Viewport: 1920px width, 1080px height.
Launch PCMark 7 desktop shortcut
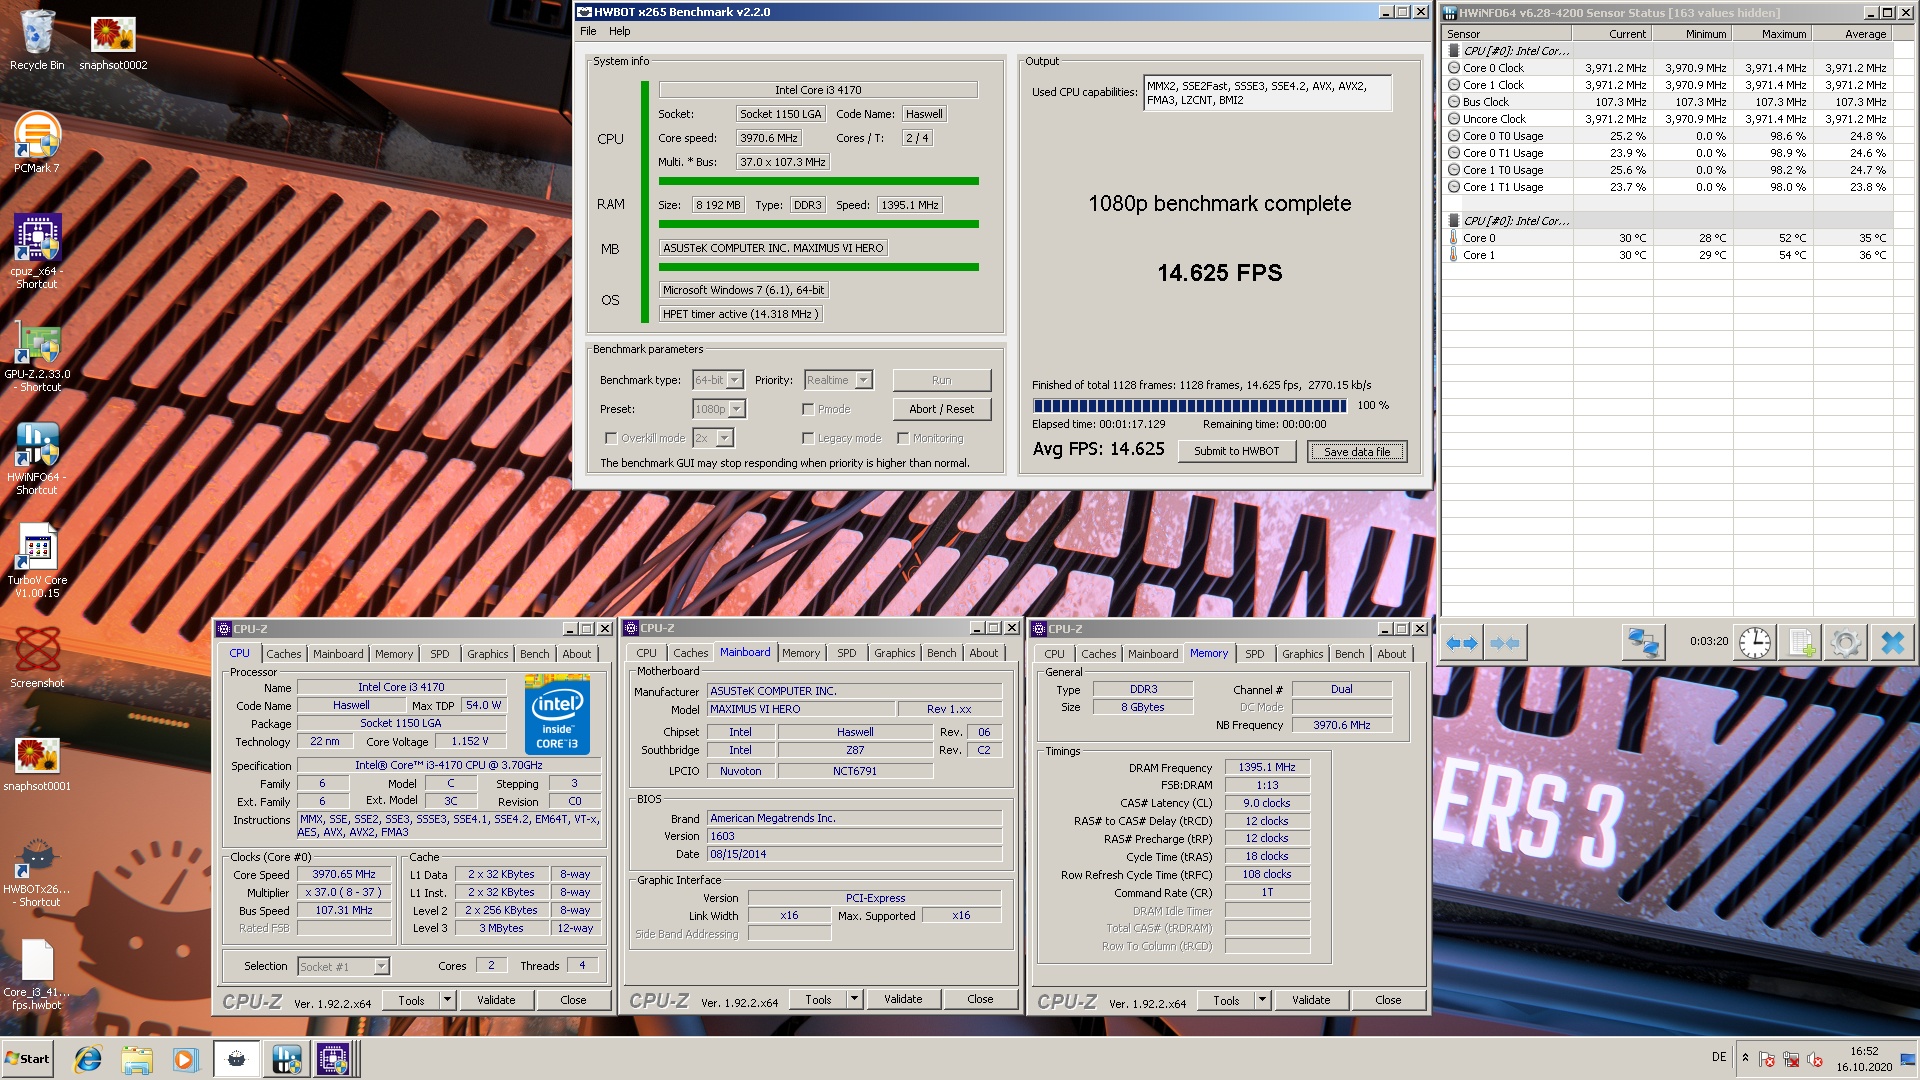point(37,142)
